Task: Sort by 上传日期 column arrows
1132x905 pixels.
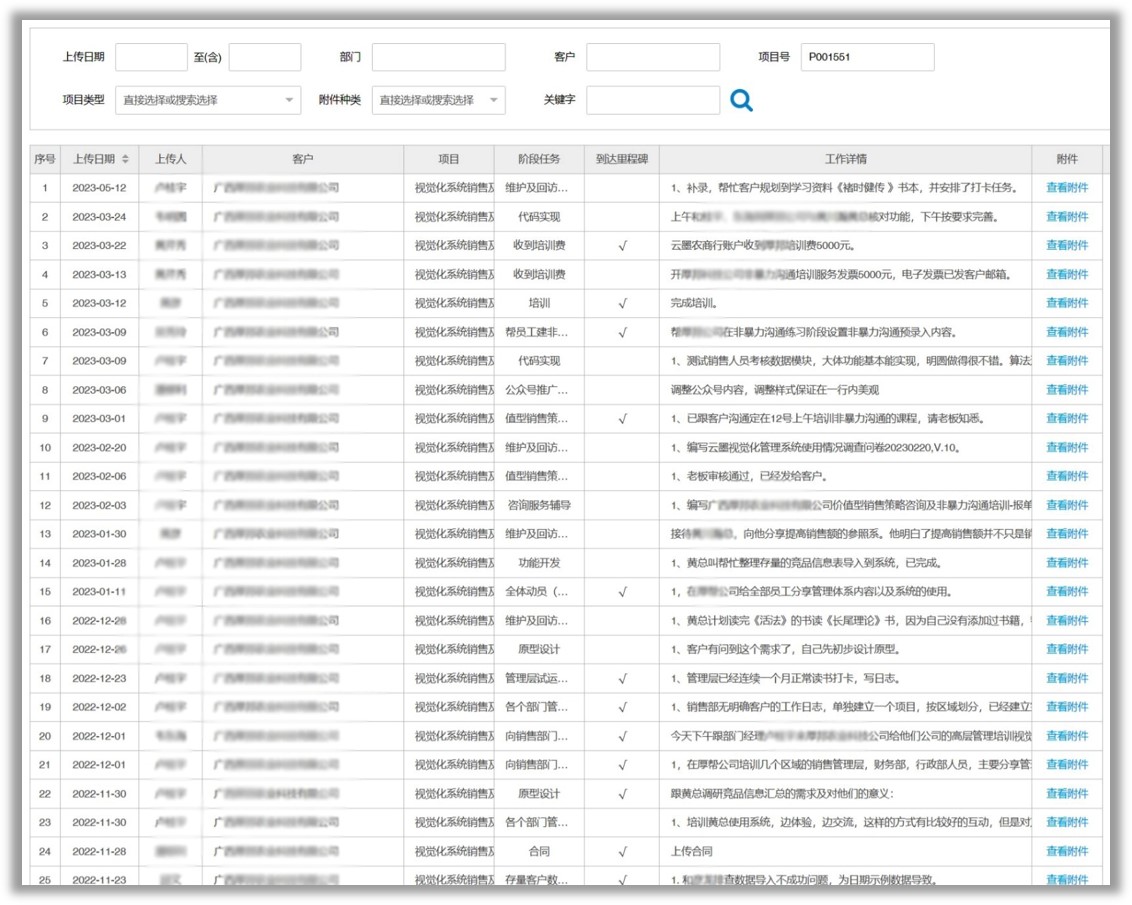Action: pyautogui.click(x=125, y=159)
